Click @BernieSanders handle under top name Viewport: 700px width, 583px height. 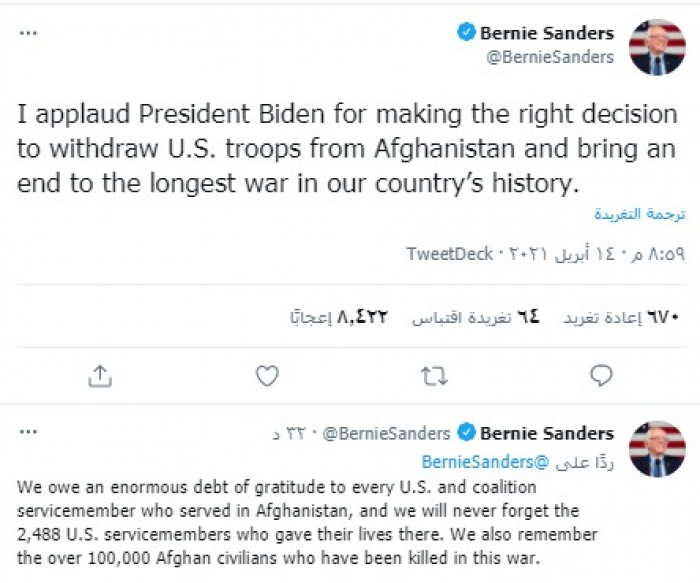click(x=549, y=57)
